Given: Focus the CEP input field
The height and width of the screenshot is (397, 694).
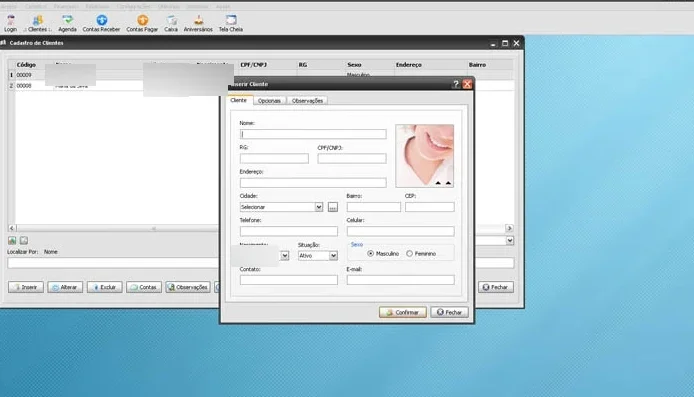Looking at the screenshot, I should 429,207.
